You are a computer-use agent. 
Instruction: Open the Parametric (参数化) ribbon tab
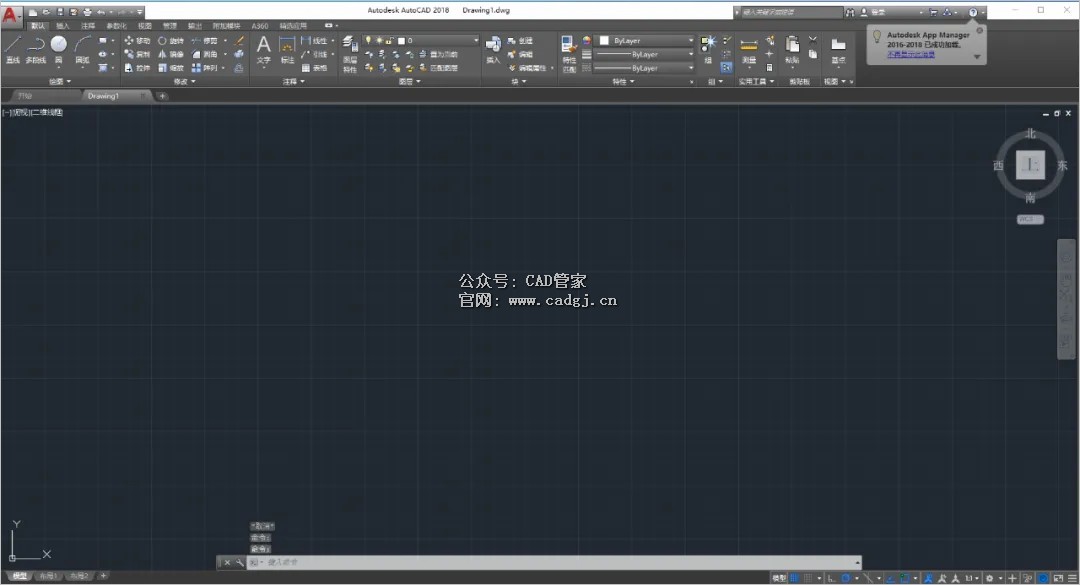point(116,26)
